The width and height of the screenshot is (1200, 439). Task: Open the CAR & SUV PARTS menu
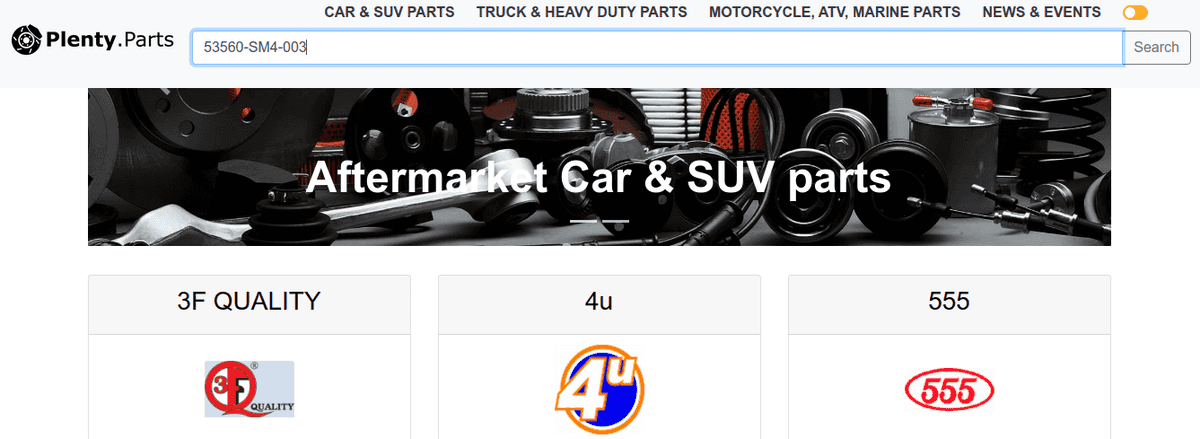point(389,12)
